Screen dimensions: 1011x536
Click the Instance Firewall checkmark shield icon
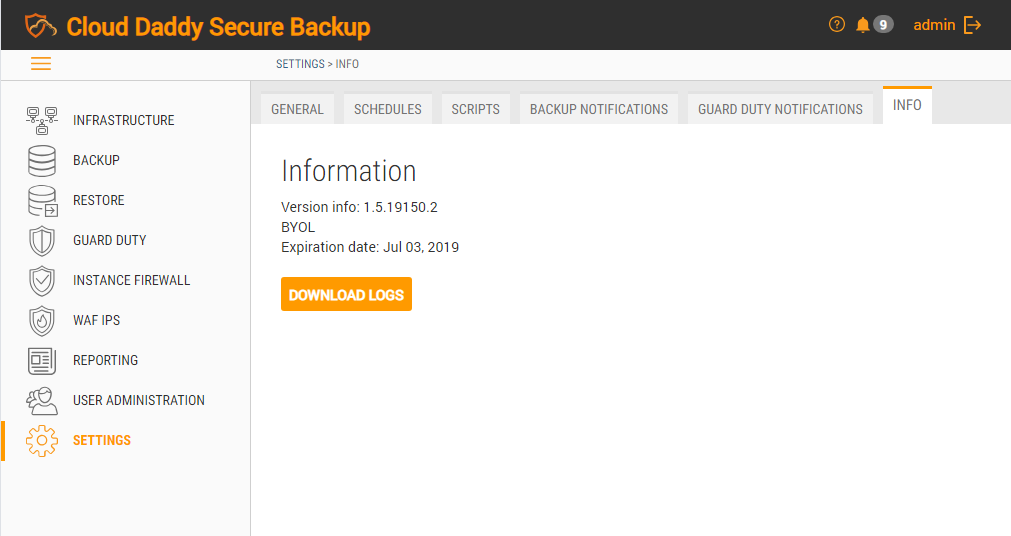[42, 281]
